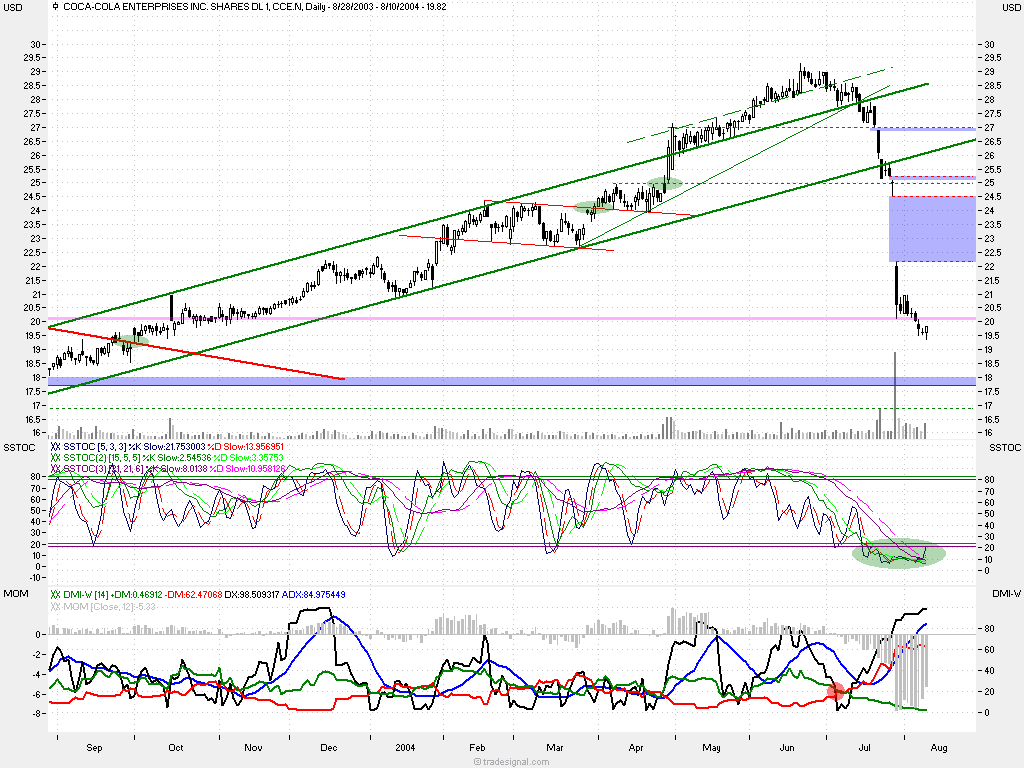Click the USD label at top left
1024x768 pixels.
click(x=12, y=8)
